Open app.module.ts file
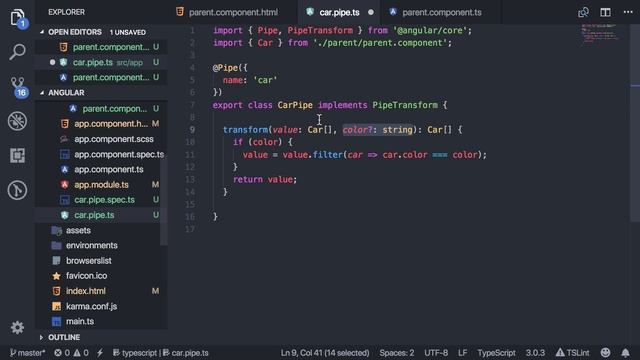Viewport: 640px width, 360px height. [101, 184]
